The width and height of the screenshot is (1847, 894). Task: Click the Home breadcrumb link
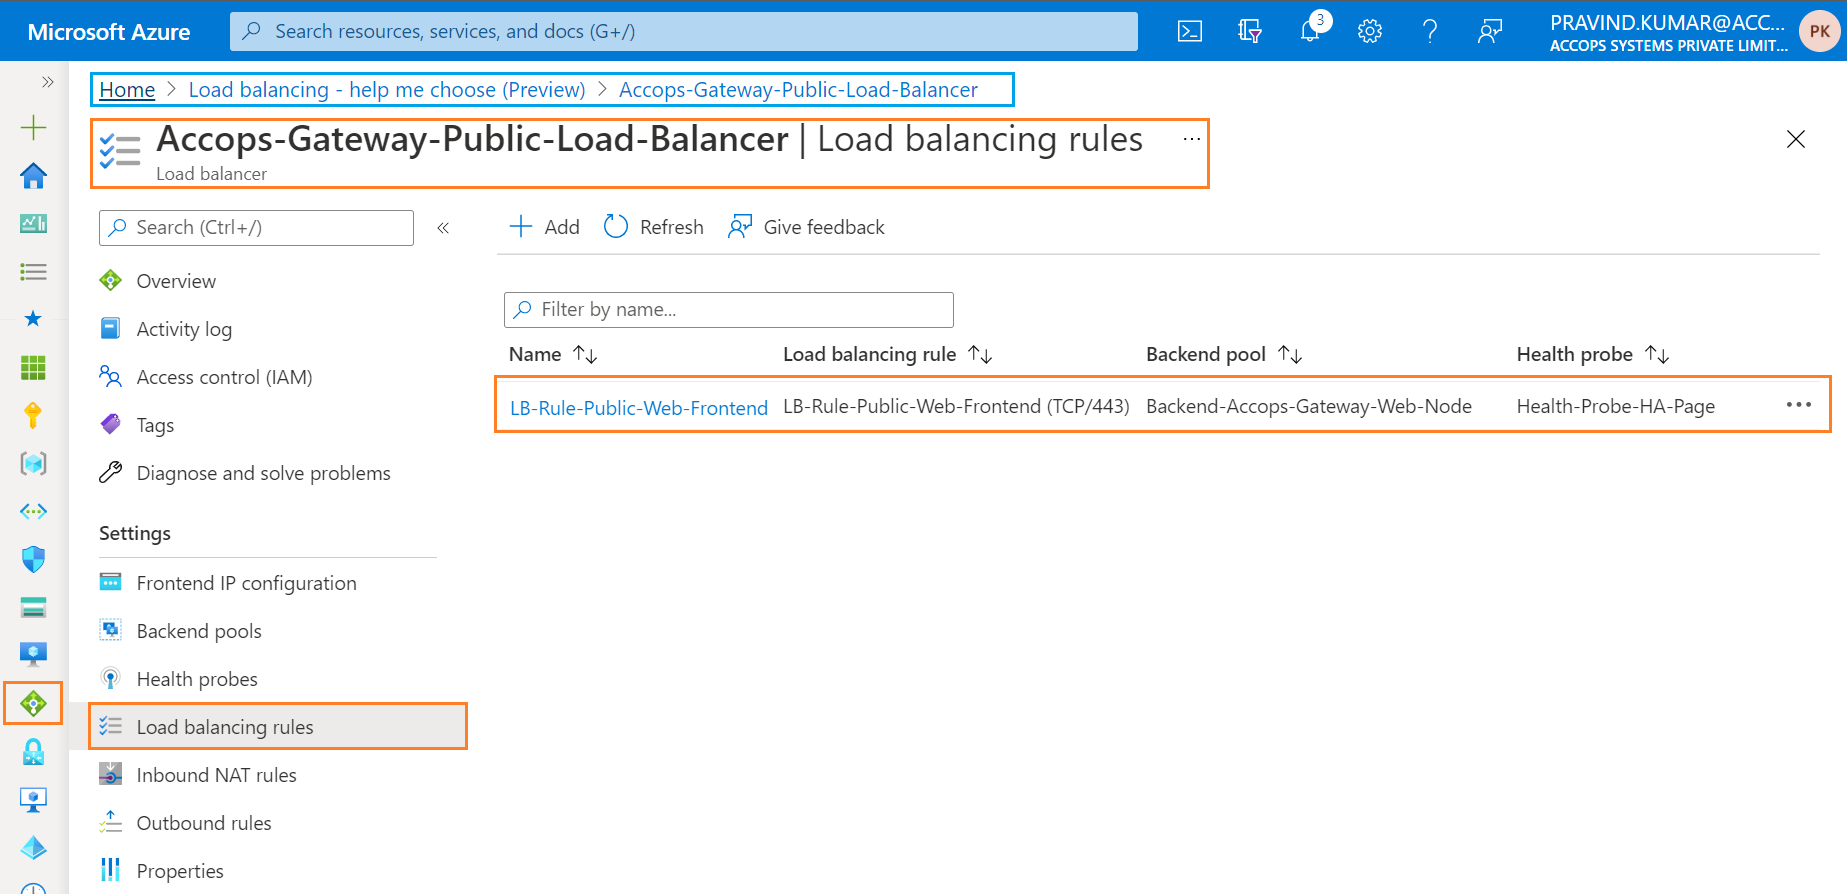pyautogui.click(x=127, y=90)
